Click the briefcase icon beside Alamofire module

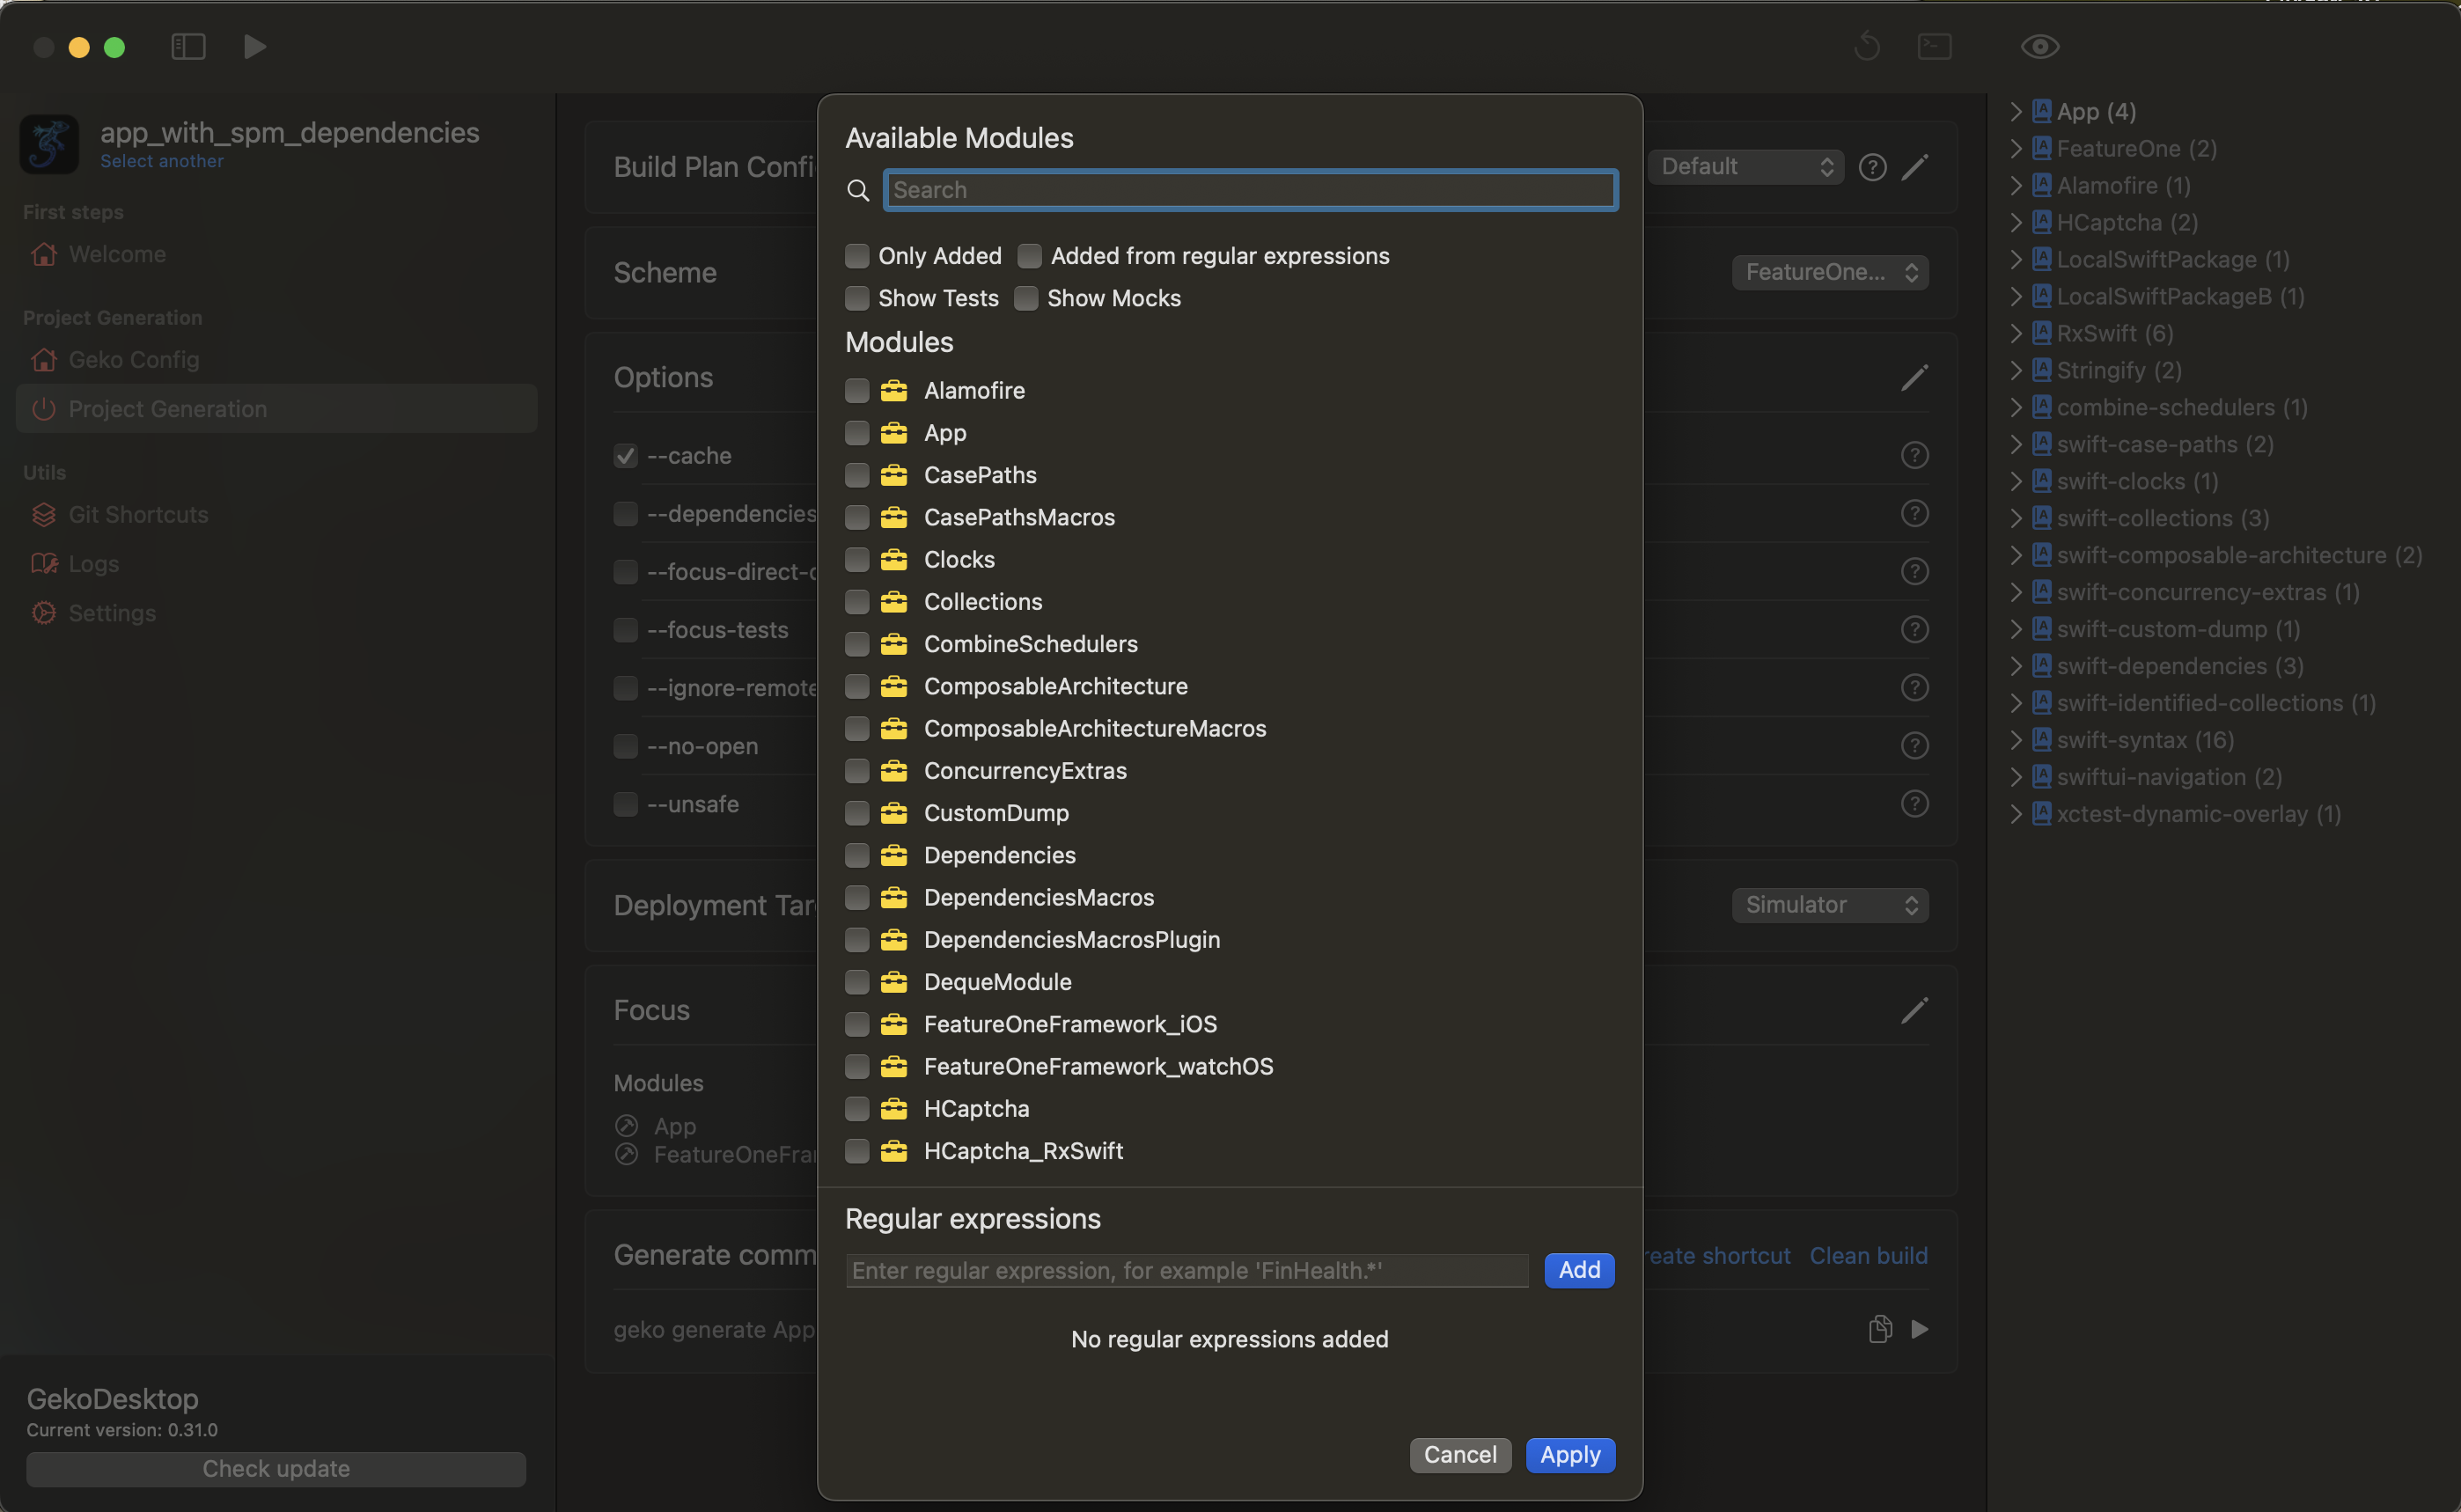pos(893,391)
